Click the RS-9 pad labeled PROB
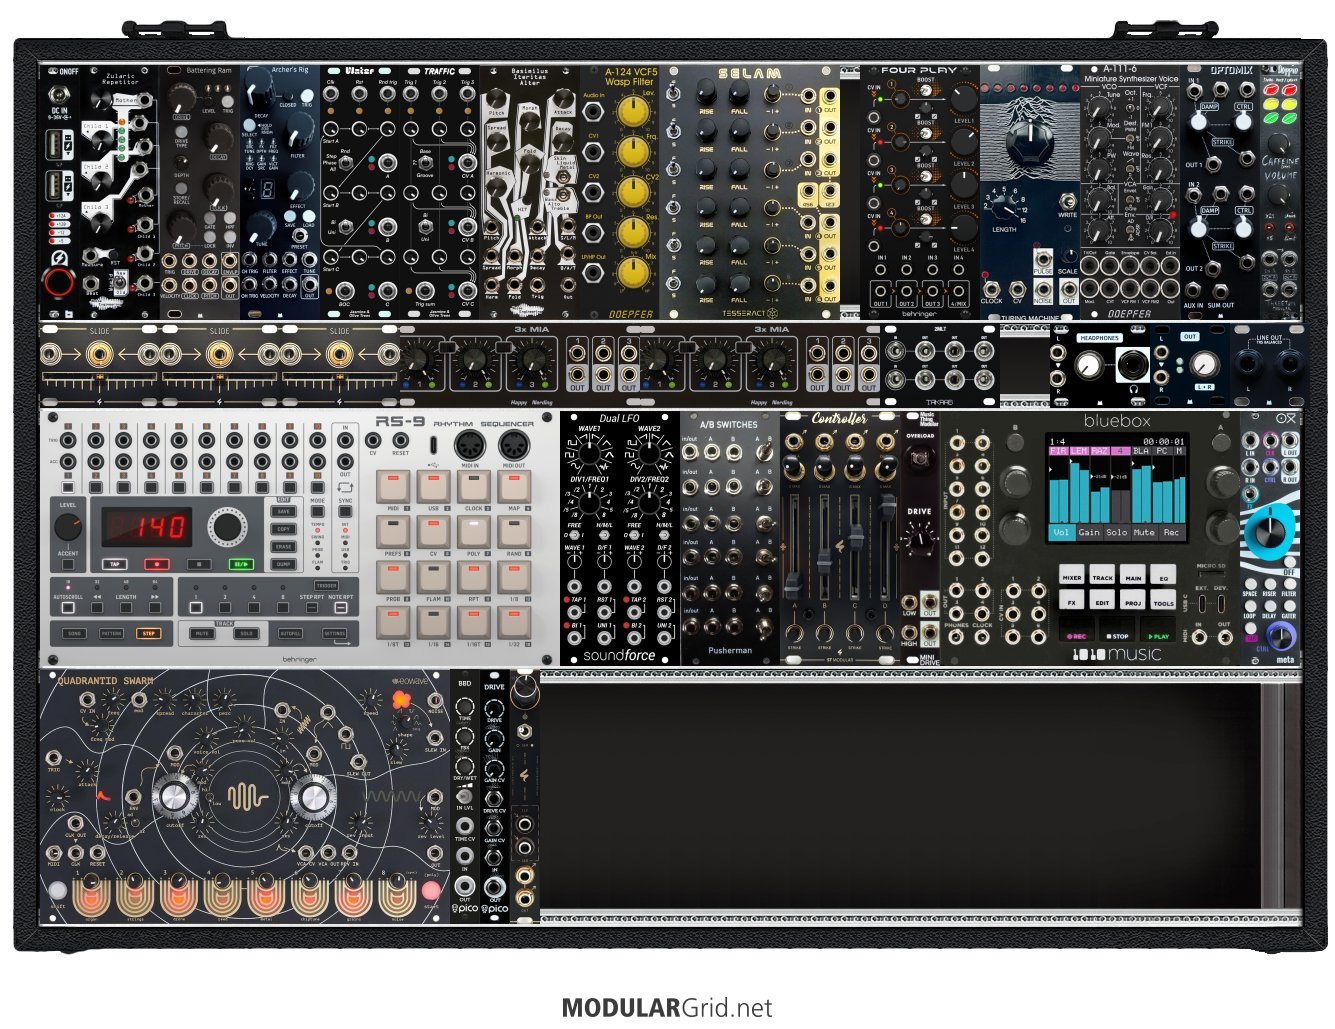This screenshot has height=1029, width=1335. pos(393,577)
